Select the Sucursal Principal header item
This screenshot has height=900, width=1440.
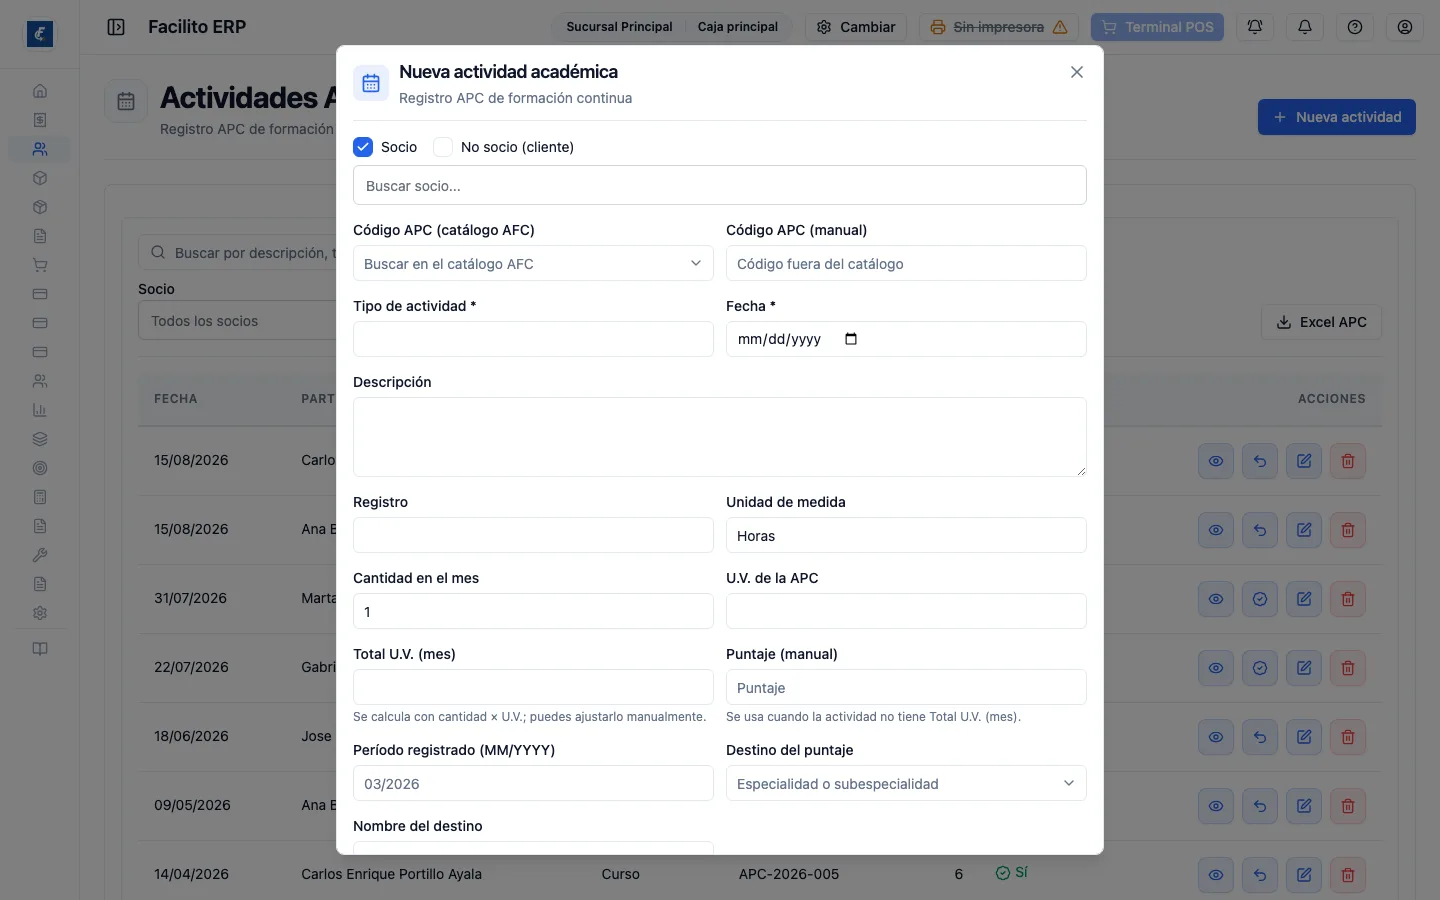click(x=619, y=27)
